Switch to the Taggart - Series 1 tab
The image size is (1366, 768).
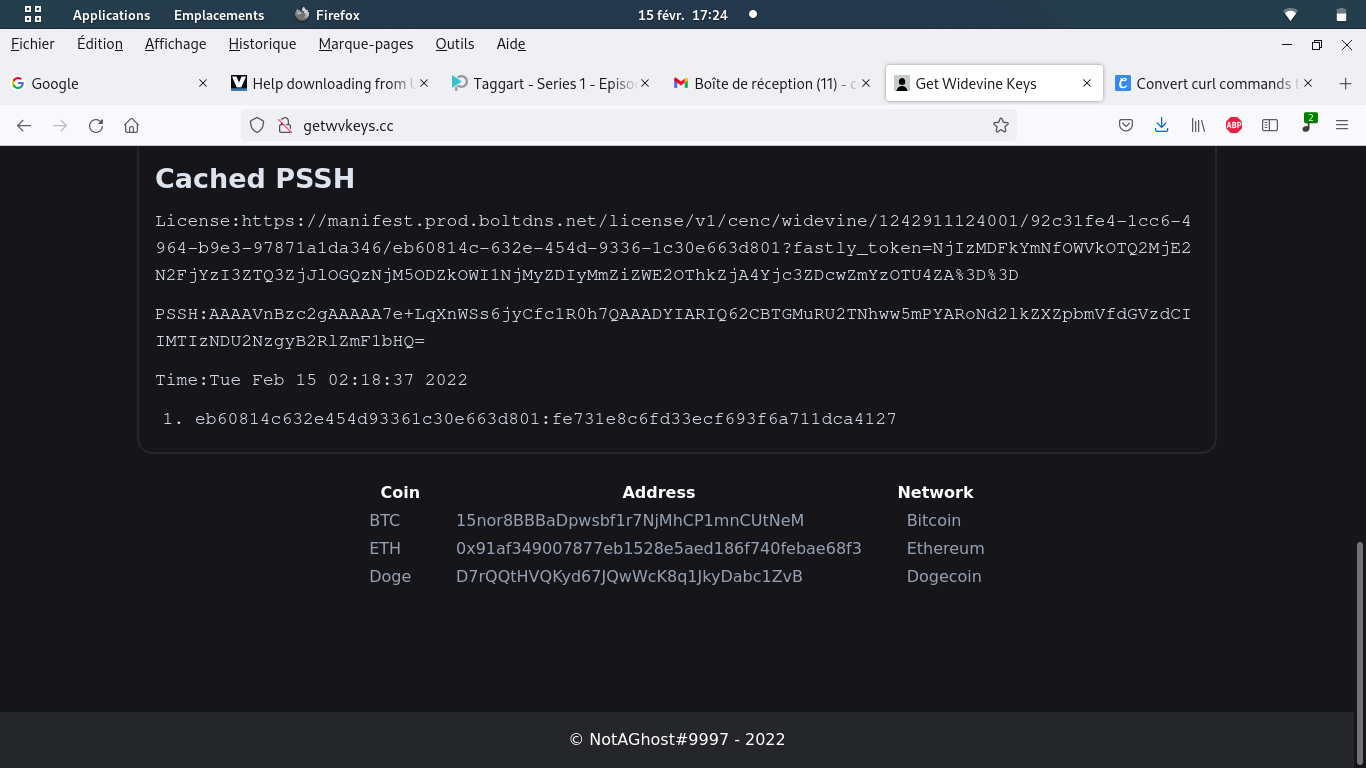544,84
